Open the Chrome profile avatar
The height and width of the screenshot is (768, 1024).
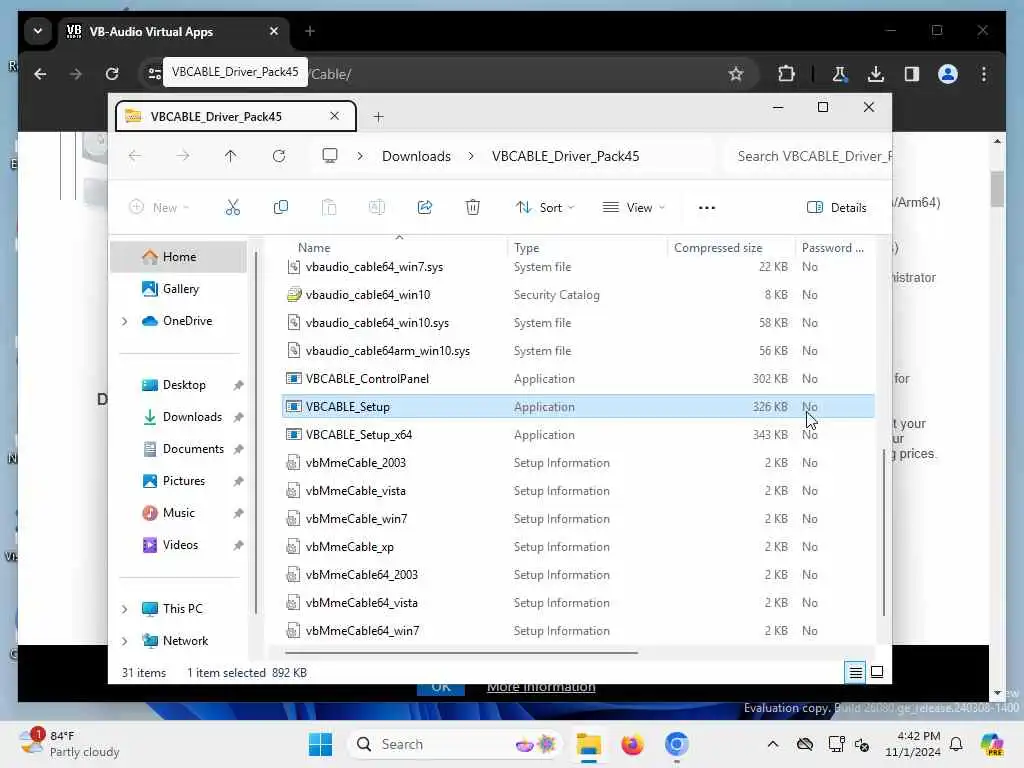(948, 74)
